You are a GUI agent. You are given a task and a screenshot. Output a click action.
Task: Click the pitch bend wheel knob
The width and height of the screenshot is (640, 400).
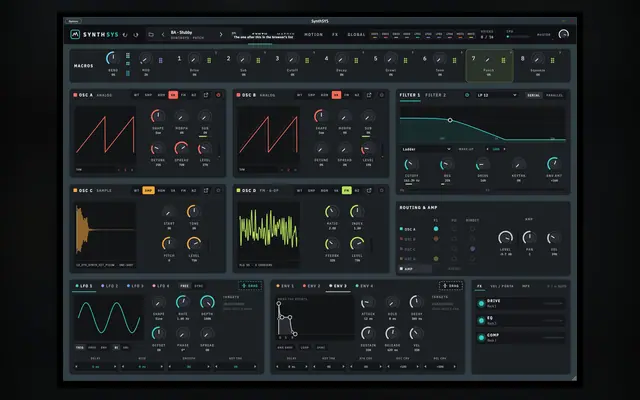pos(113,58)
